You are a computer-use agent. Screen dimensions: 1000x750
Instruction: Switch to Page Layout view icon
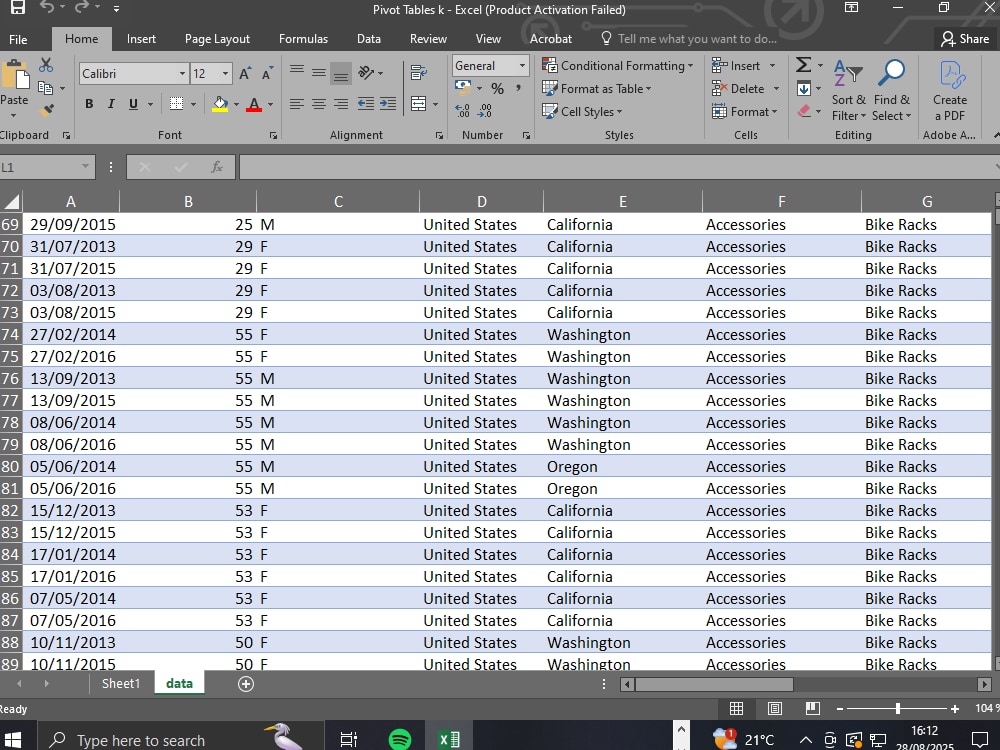tap(775, 709)
